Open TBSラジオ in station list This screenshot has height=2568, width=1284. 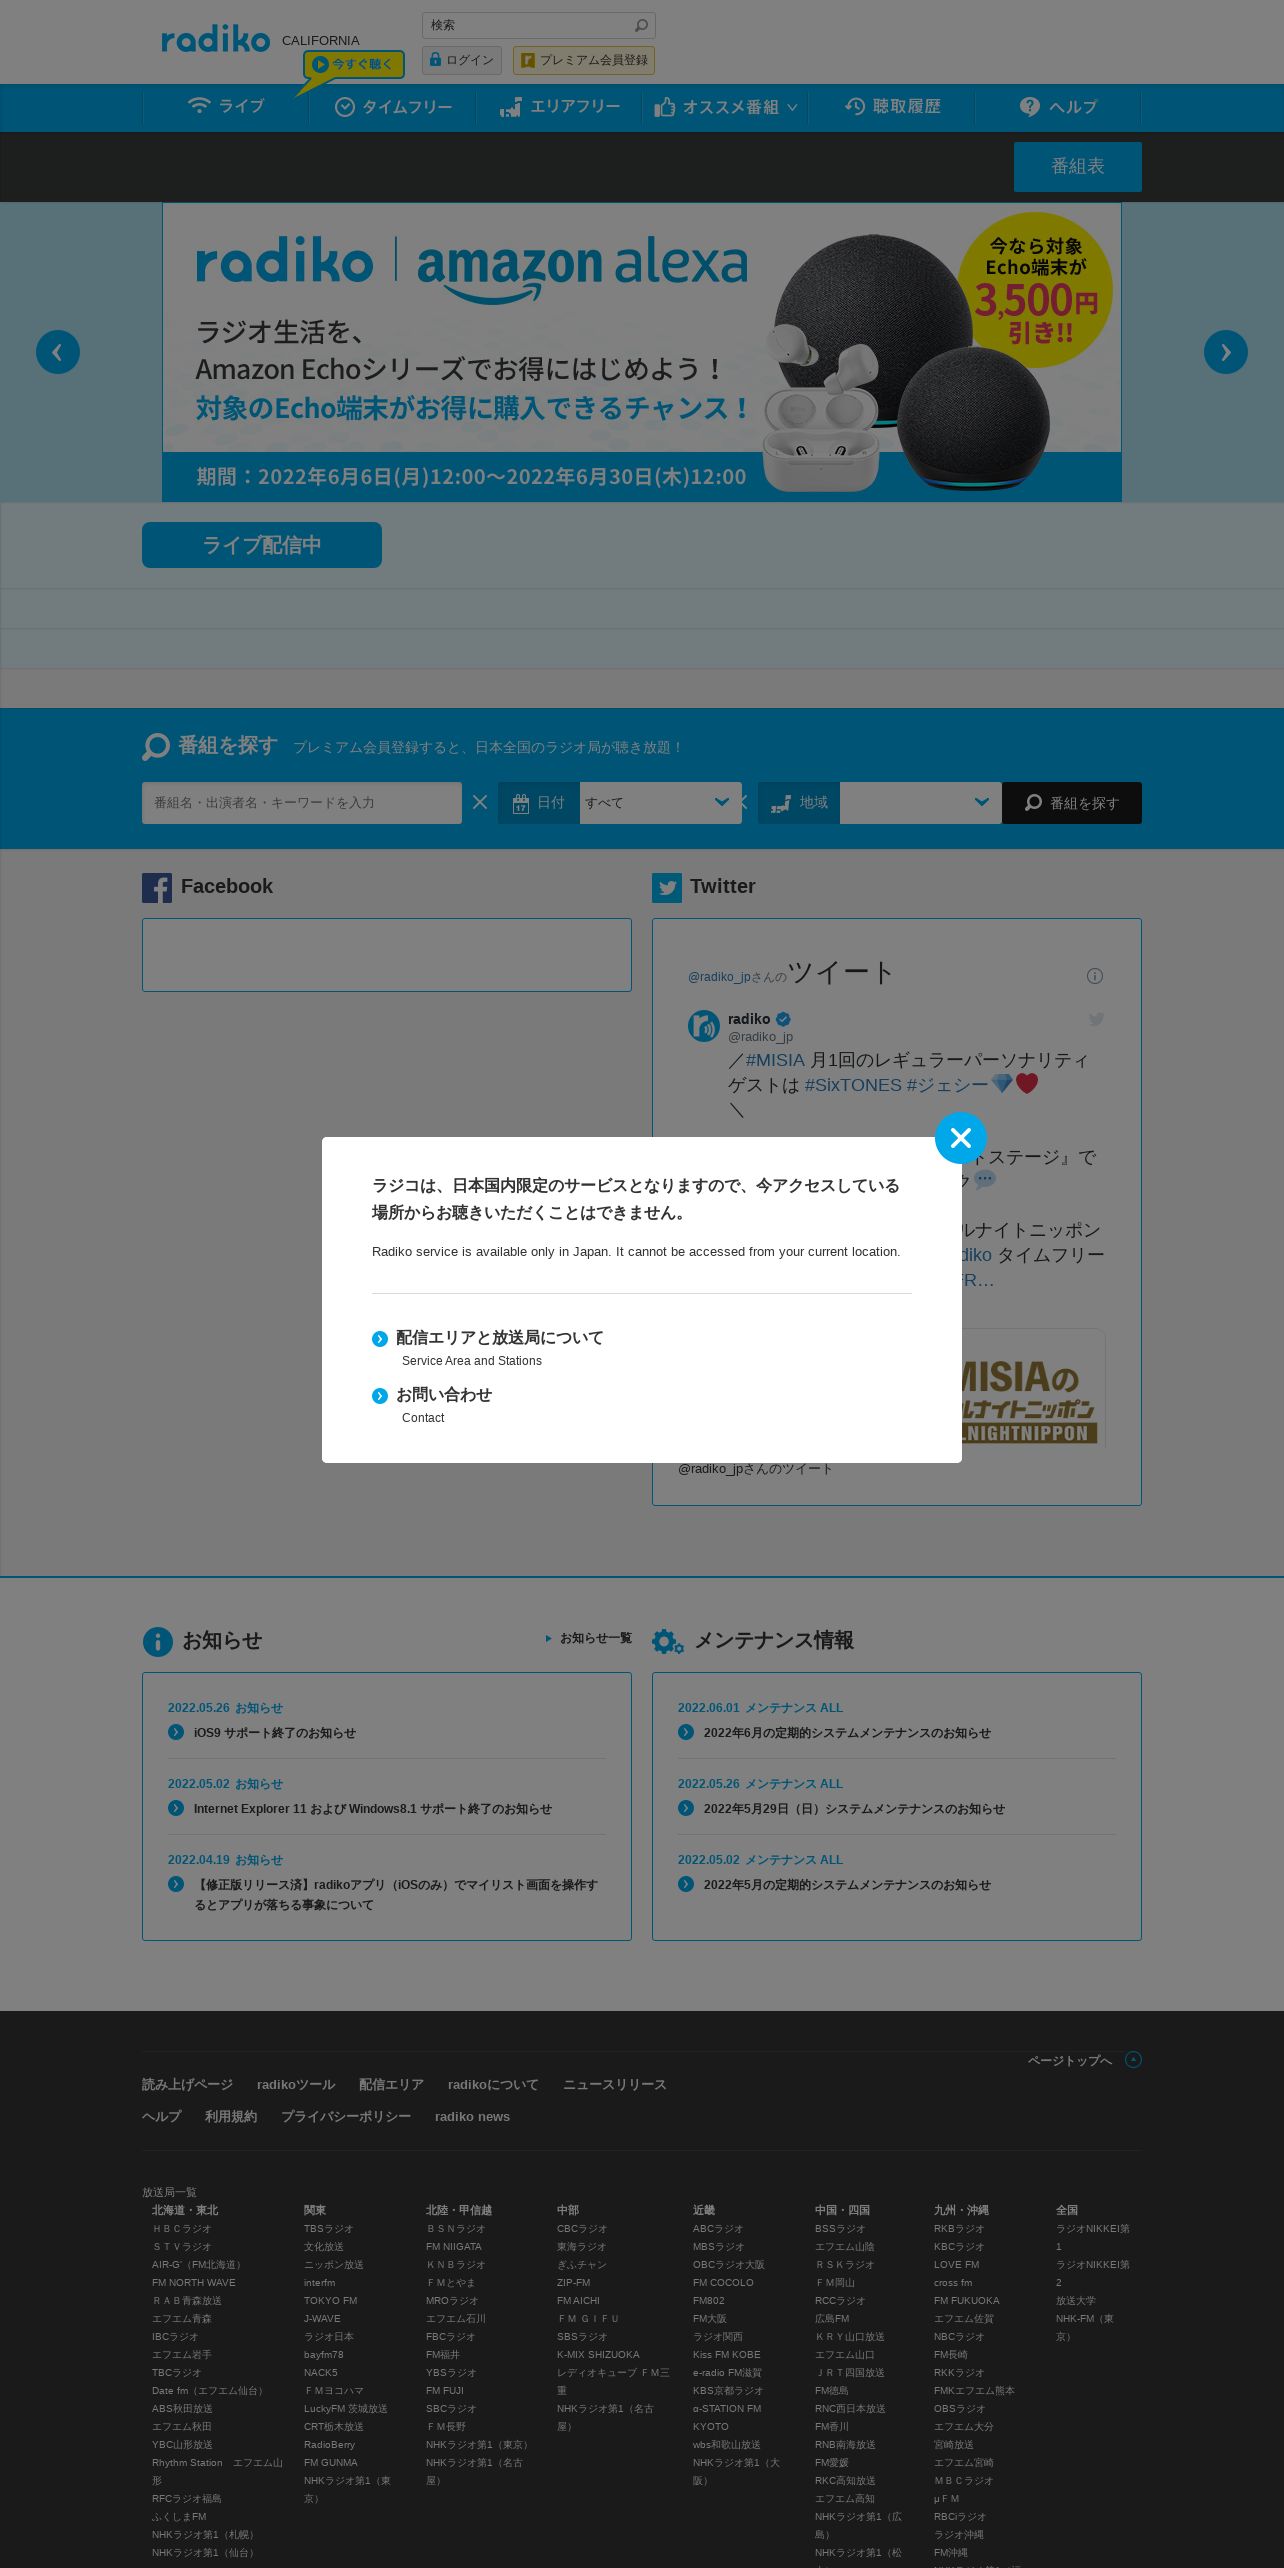pos(329,2228)
